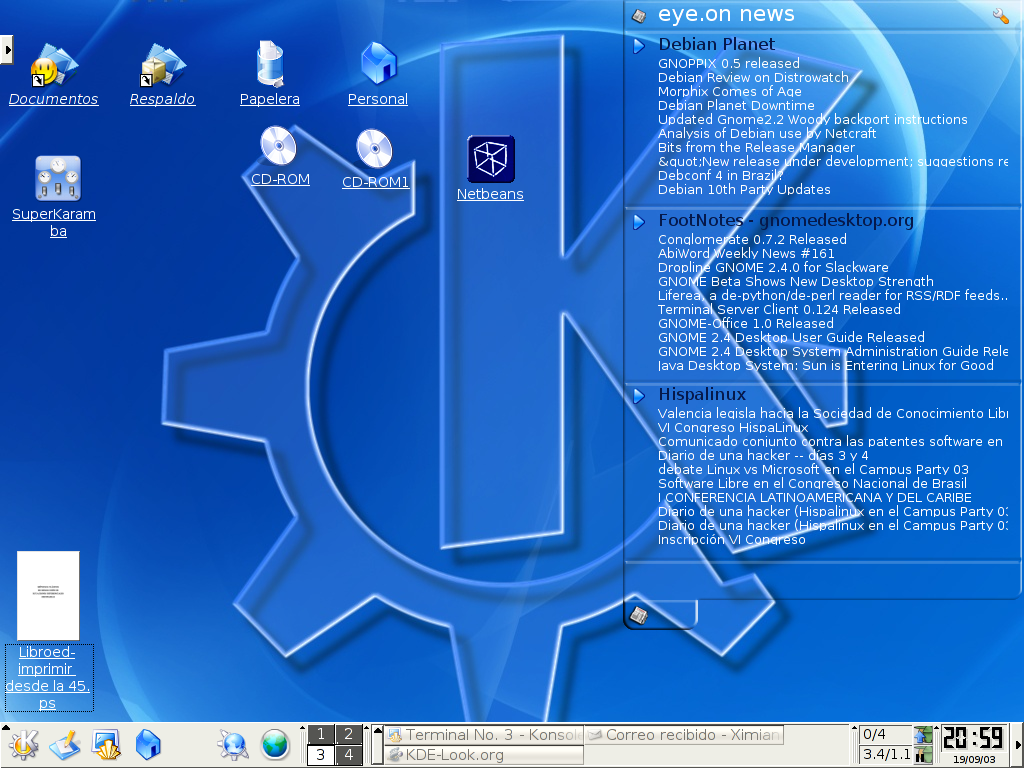Open the Libroed-imprimir PostScript file thumbnail

pos(48,595)
